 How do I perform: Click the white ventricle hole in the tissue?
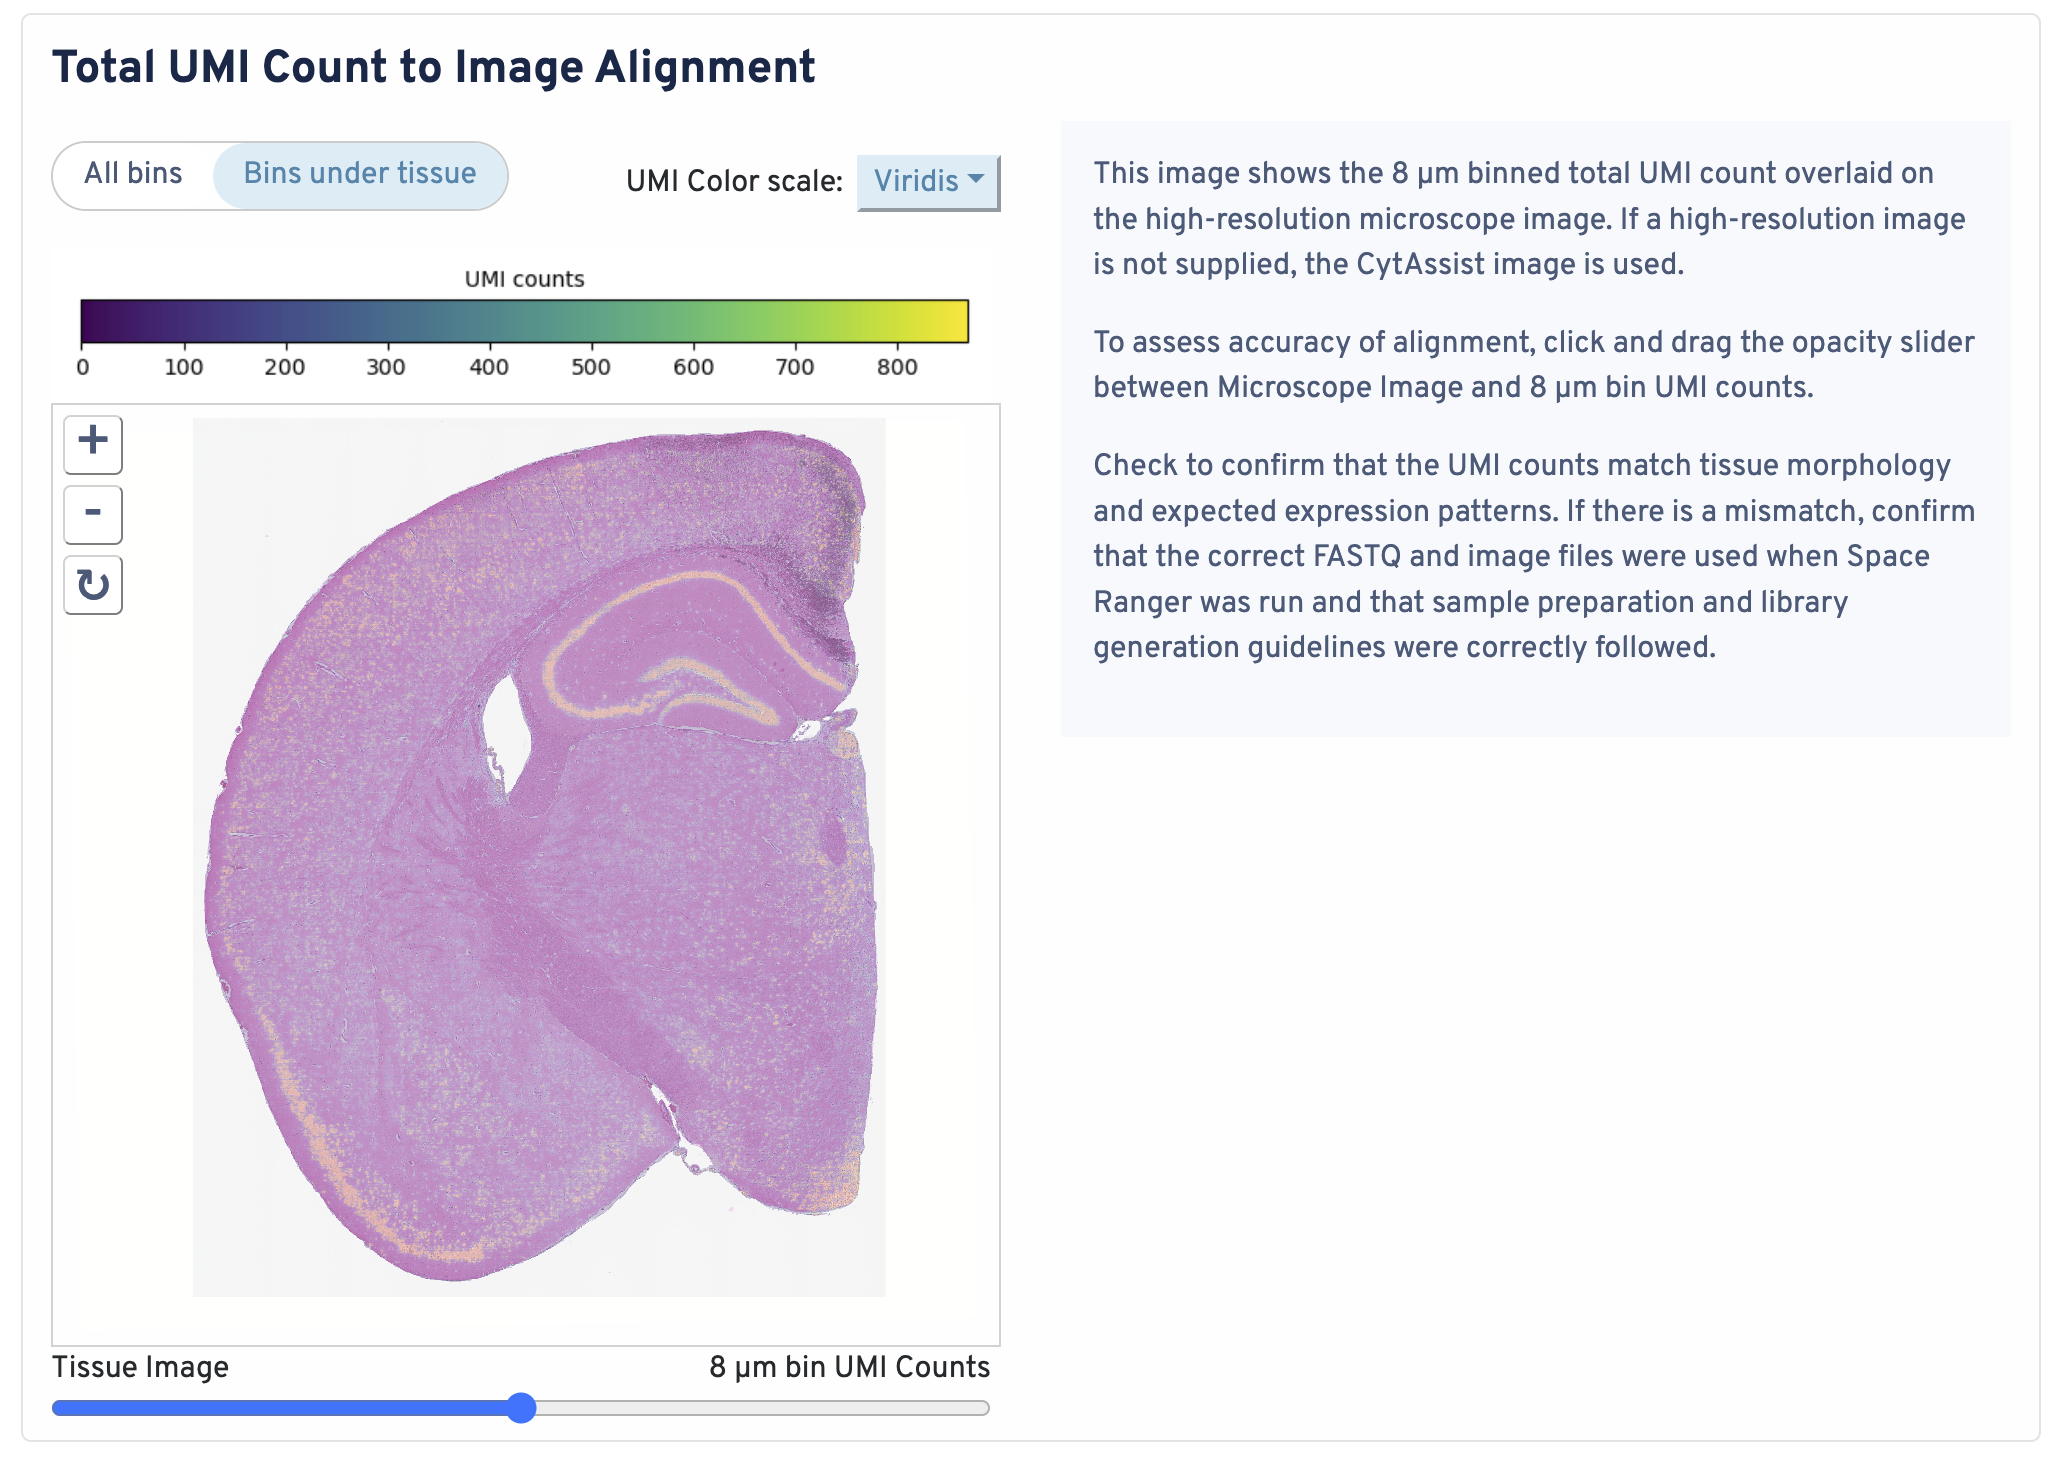508,735
